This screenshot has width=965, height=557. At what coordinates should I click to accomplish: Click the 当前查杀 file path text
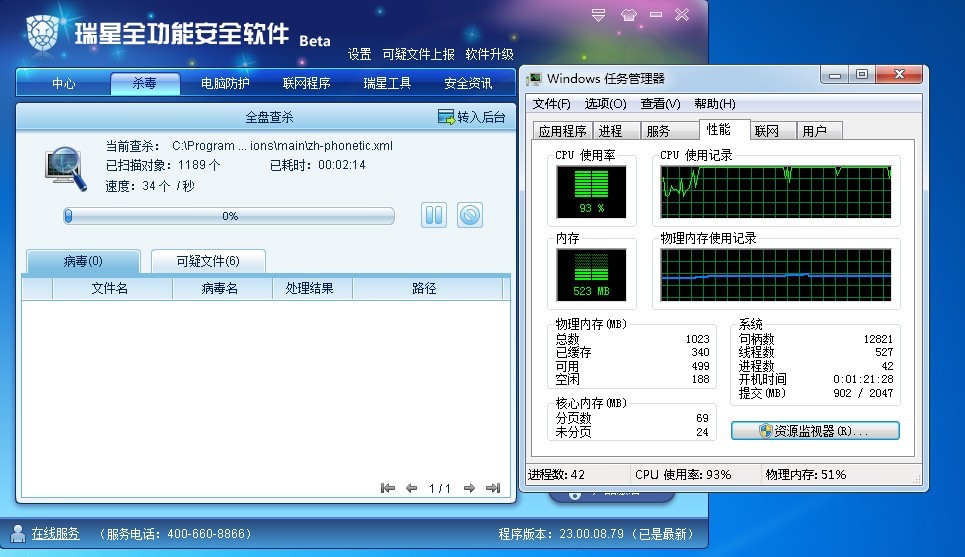[x=282, y=146]
